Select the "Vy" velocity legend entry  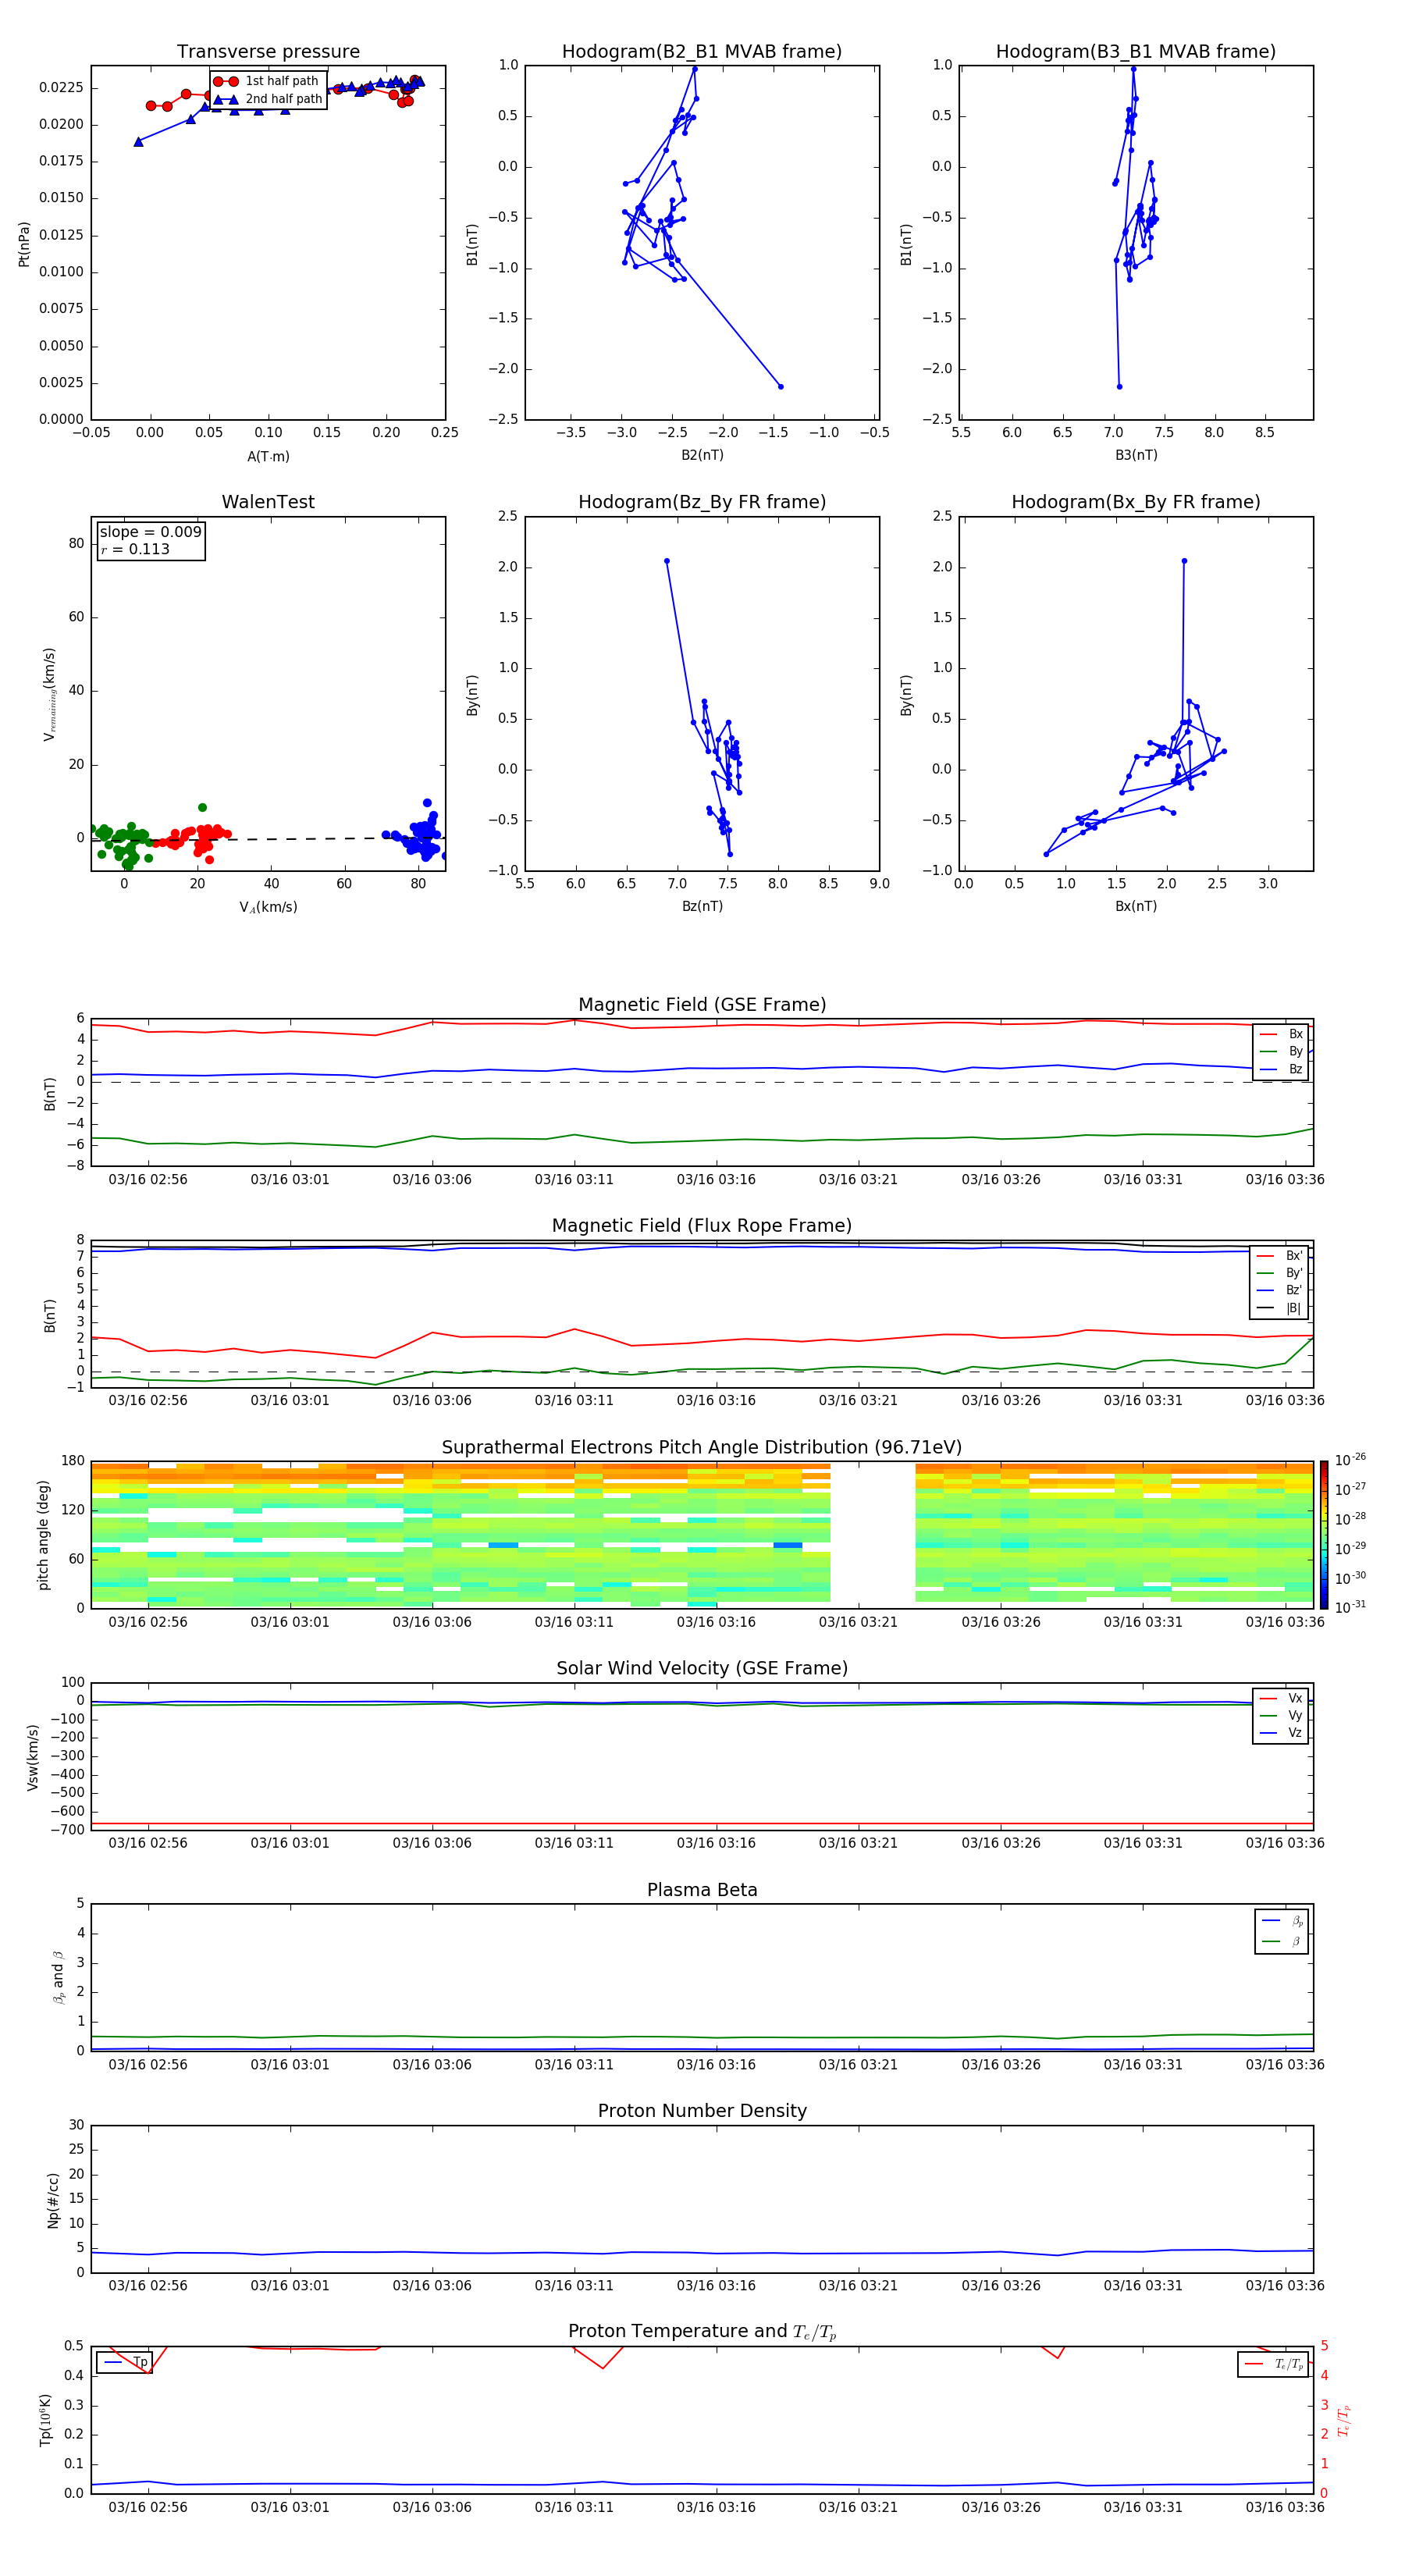(x=1281, y=1716)
